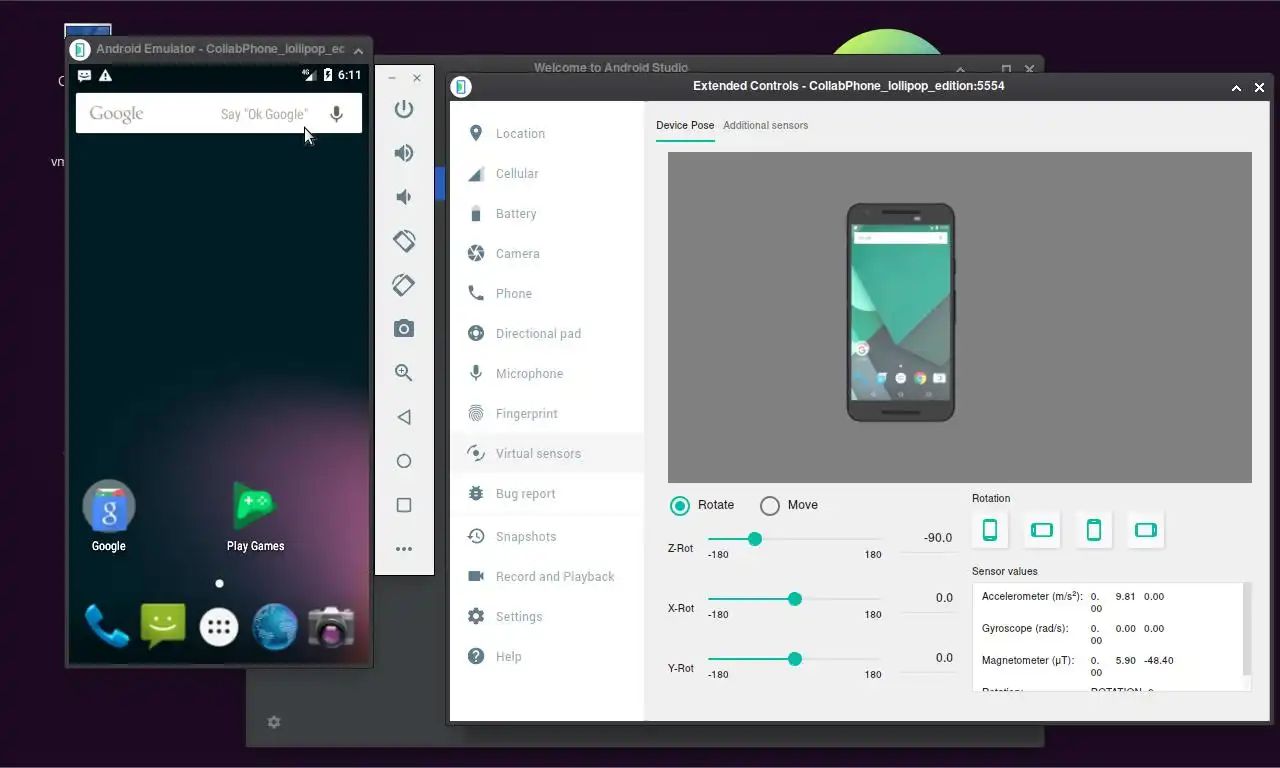Click the Sensor values scrollbar
Screen dimensions: 1280x768
[x=1247, y=630]
